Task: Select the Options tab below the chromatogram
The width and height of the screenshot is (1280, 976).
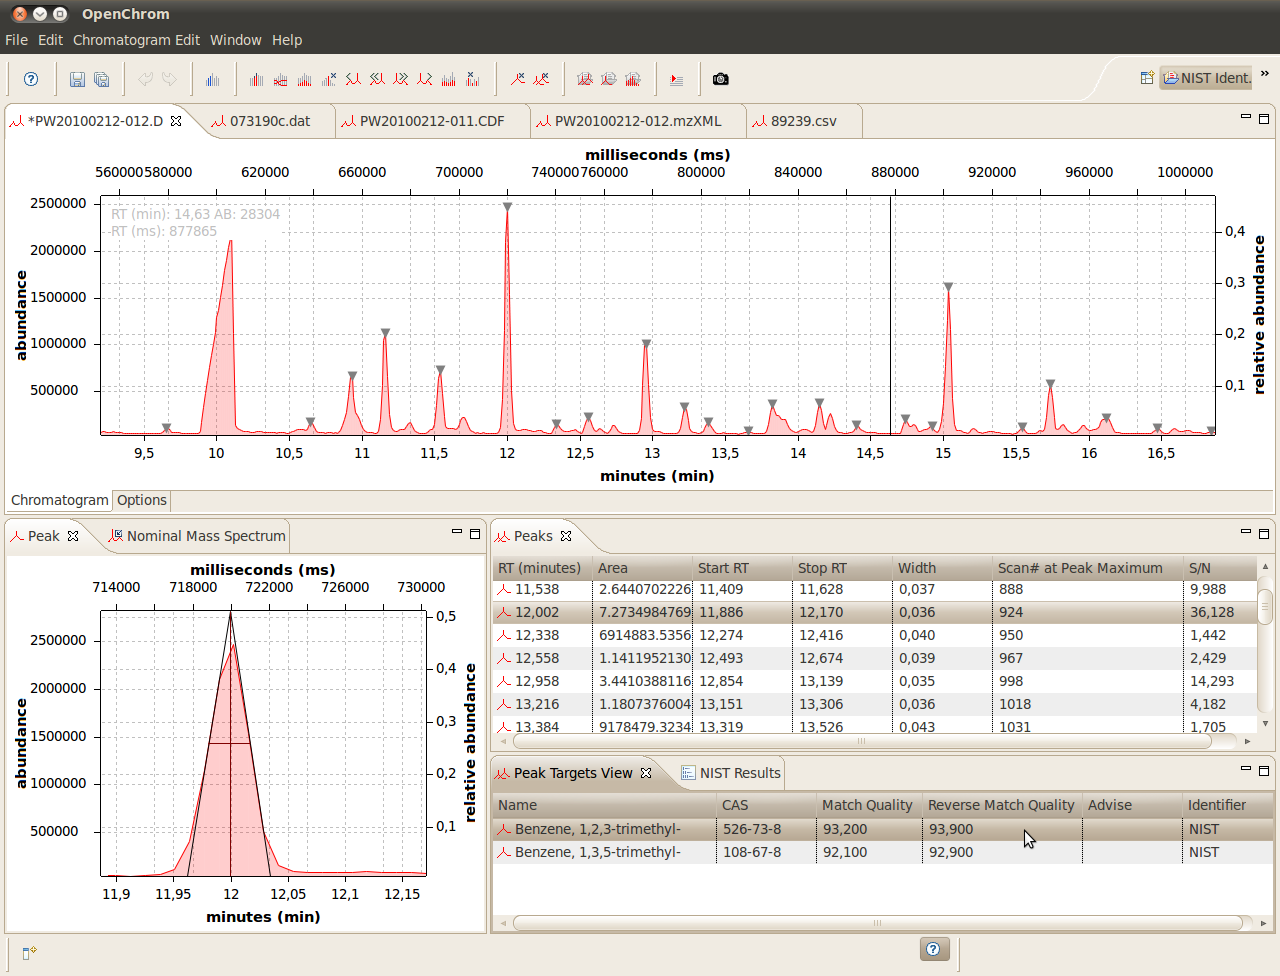Action: coord(142,500)
